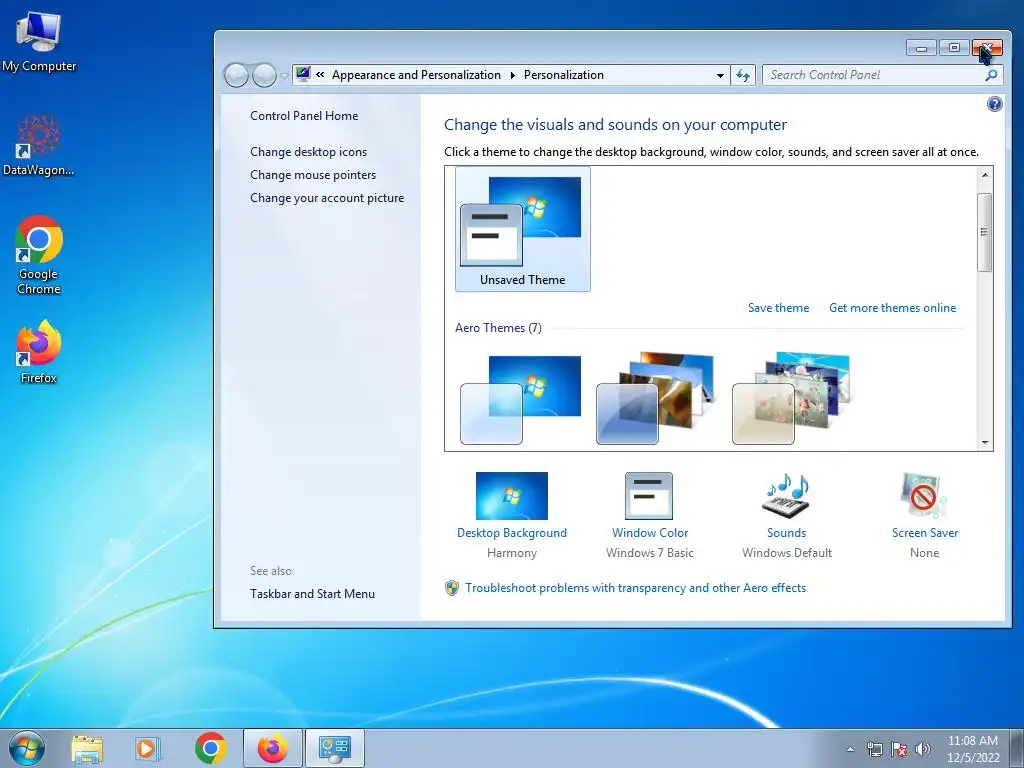
Task: Click the theme list scrollbar thumb
Action: tap(985, 232)
